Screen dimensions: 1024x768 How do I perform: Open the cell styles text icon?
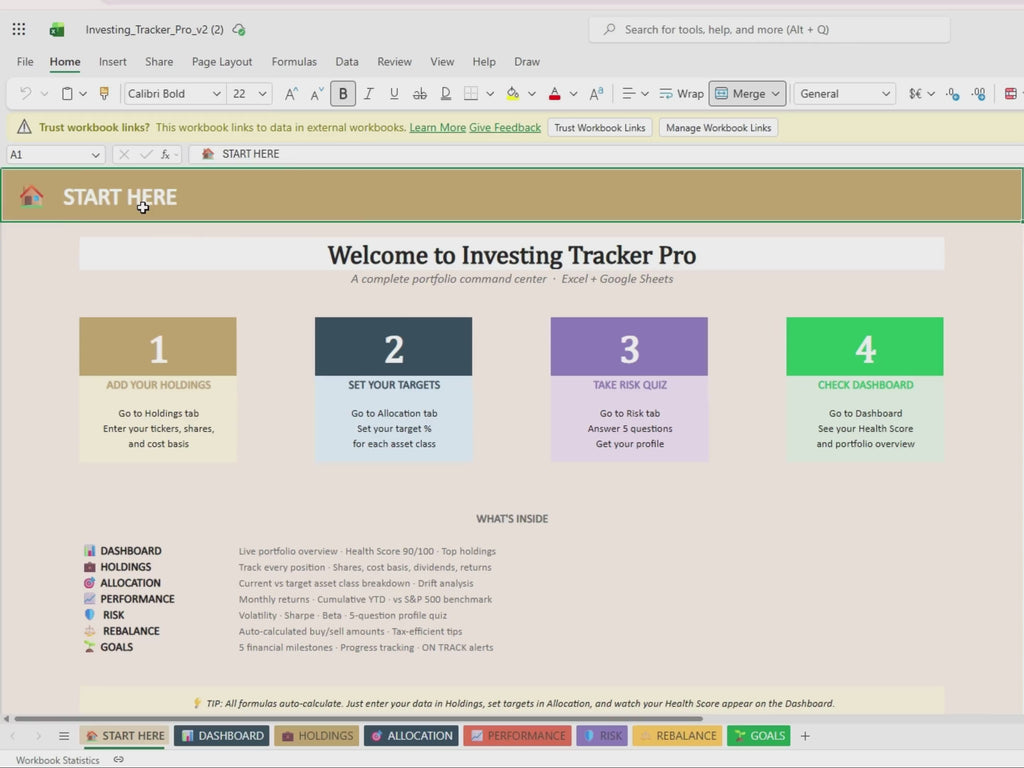596,93
